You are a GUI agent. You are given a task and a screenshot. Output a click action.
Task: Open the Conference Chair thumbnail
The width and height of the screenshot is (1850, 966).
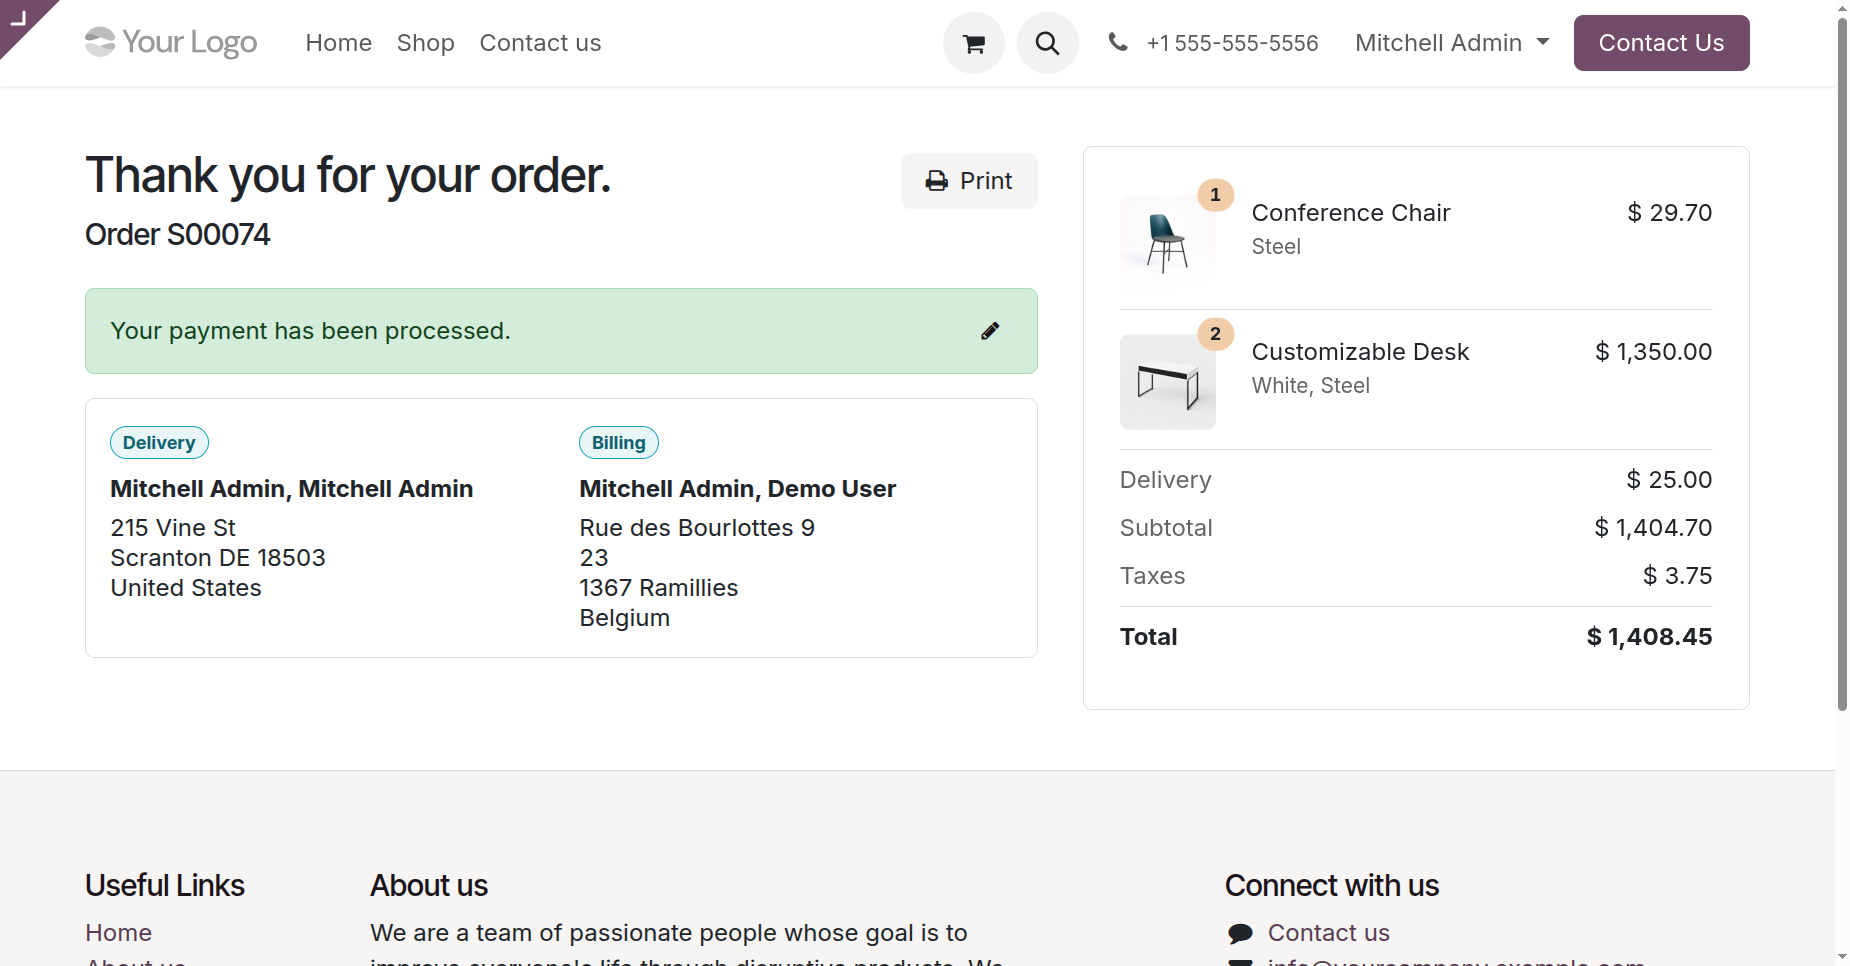click(1167, 242)
